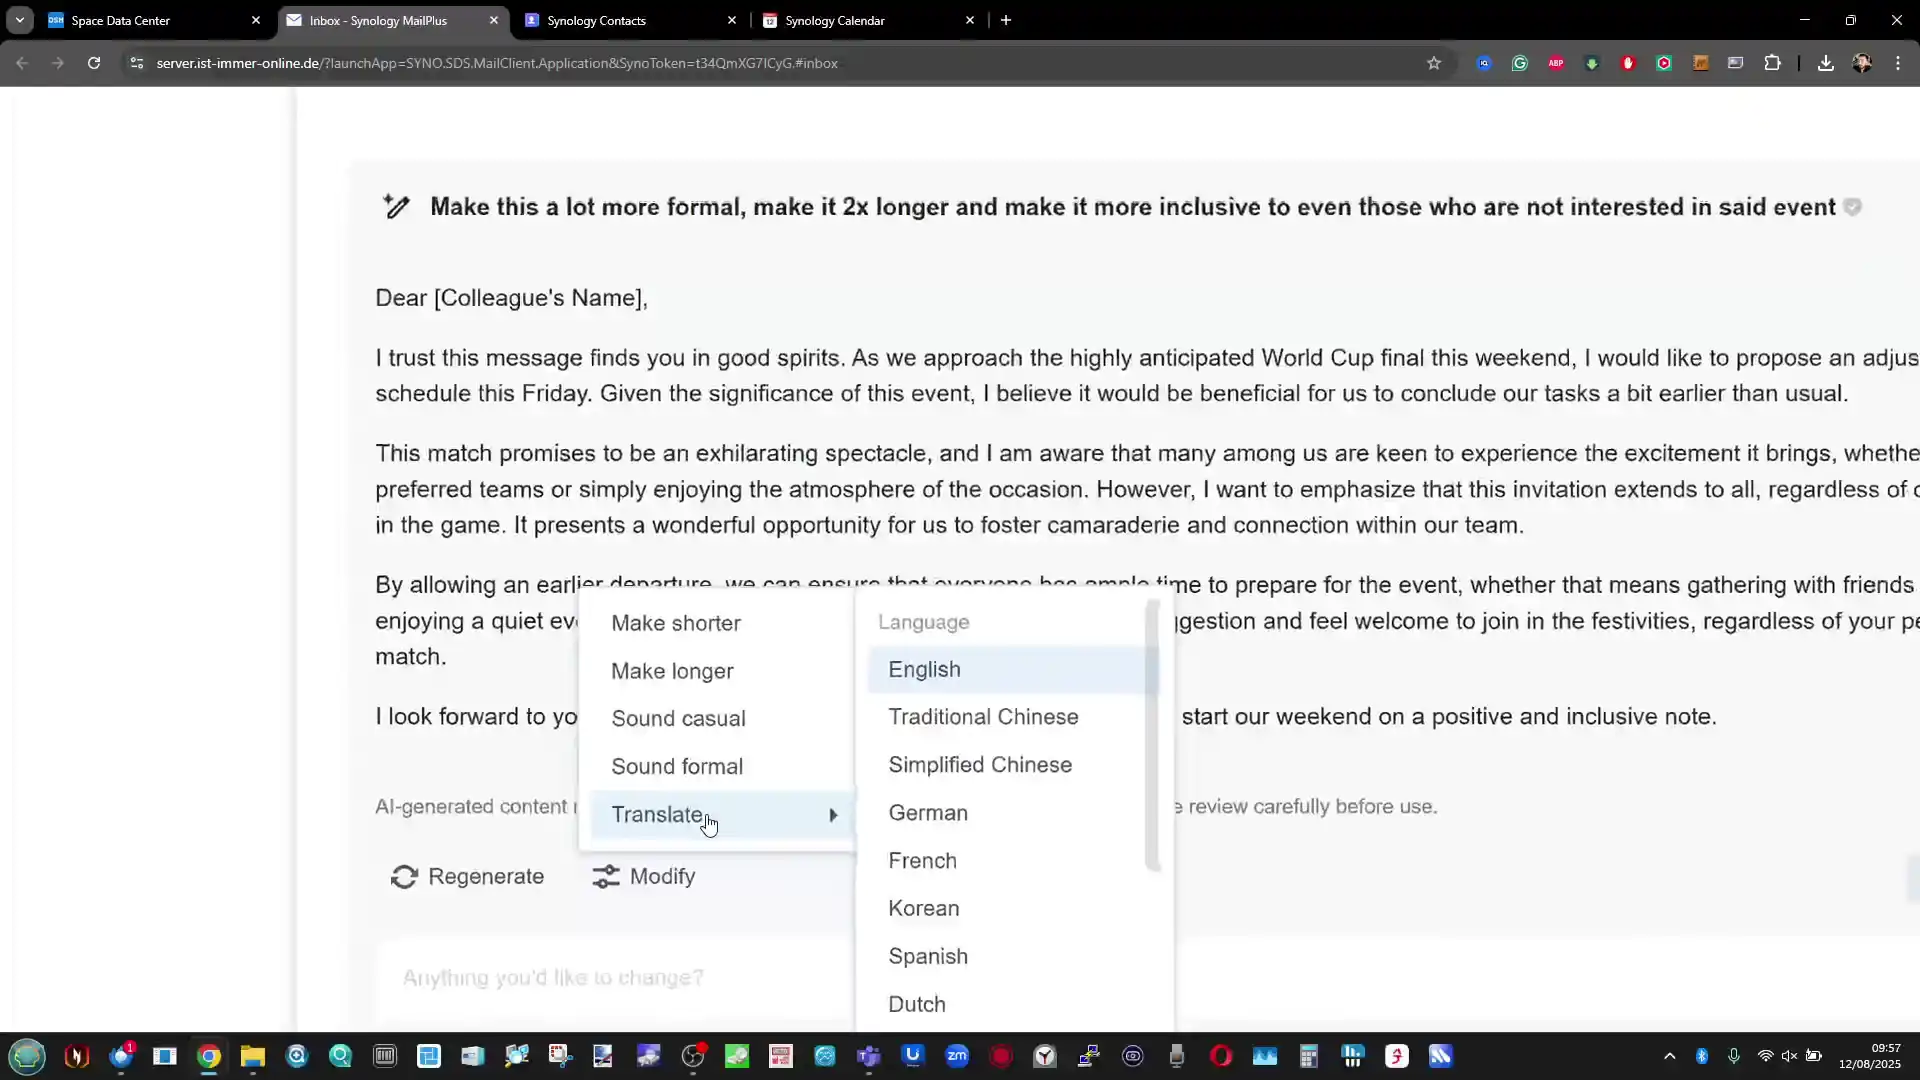Open the Chrome profile avatar
Image resolution: width=1920 pixels, height=1080 pixels.
[x=1862, y=63]
